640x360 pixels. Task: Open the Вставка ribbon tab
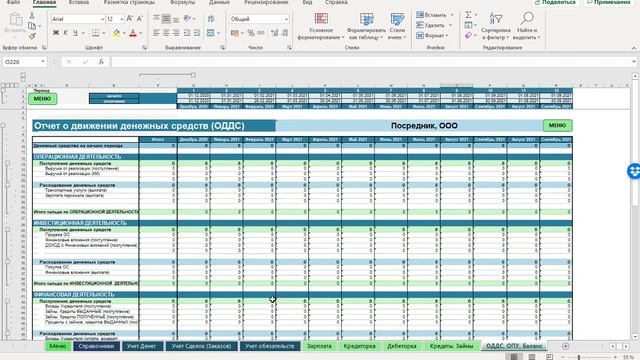(79, 2)
